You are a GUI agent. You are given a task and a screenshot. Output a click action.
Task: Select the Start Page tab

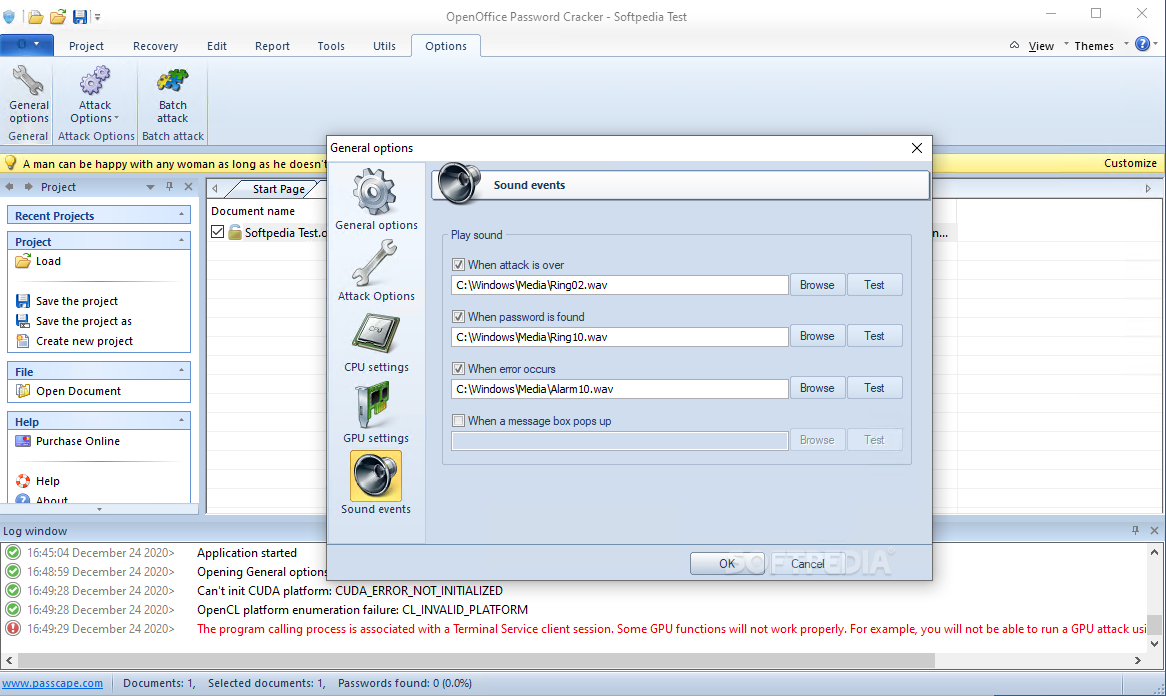[278, 189]
